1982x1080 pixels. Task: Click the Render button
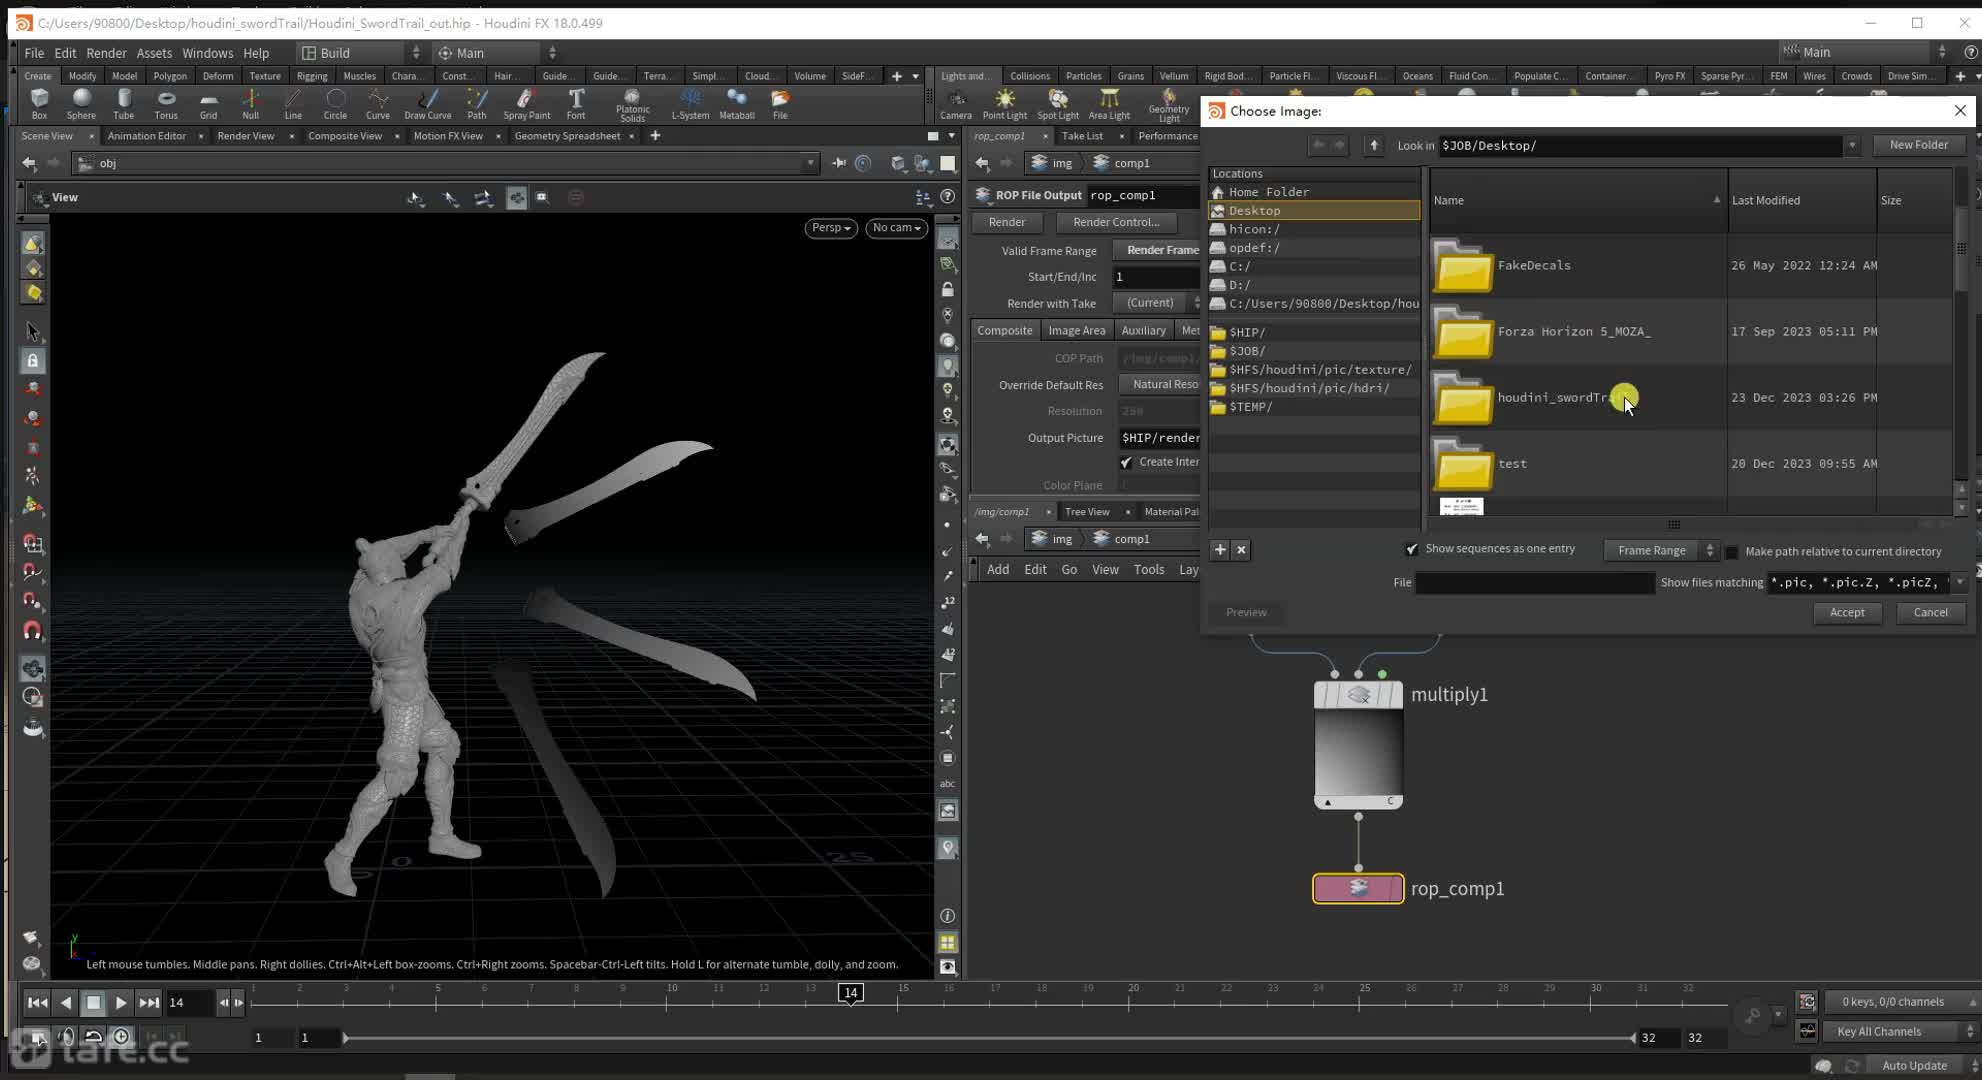click(1007, 222)
